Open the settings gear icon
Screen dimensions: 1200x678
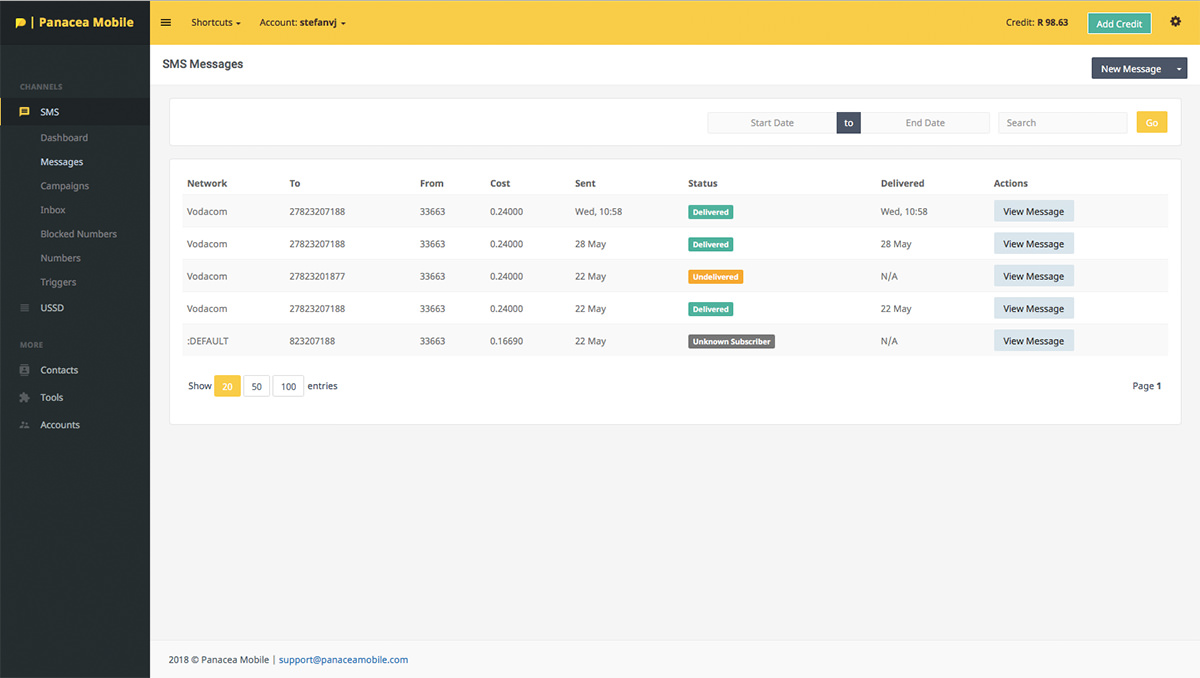click(x=1175, y=22)
